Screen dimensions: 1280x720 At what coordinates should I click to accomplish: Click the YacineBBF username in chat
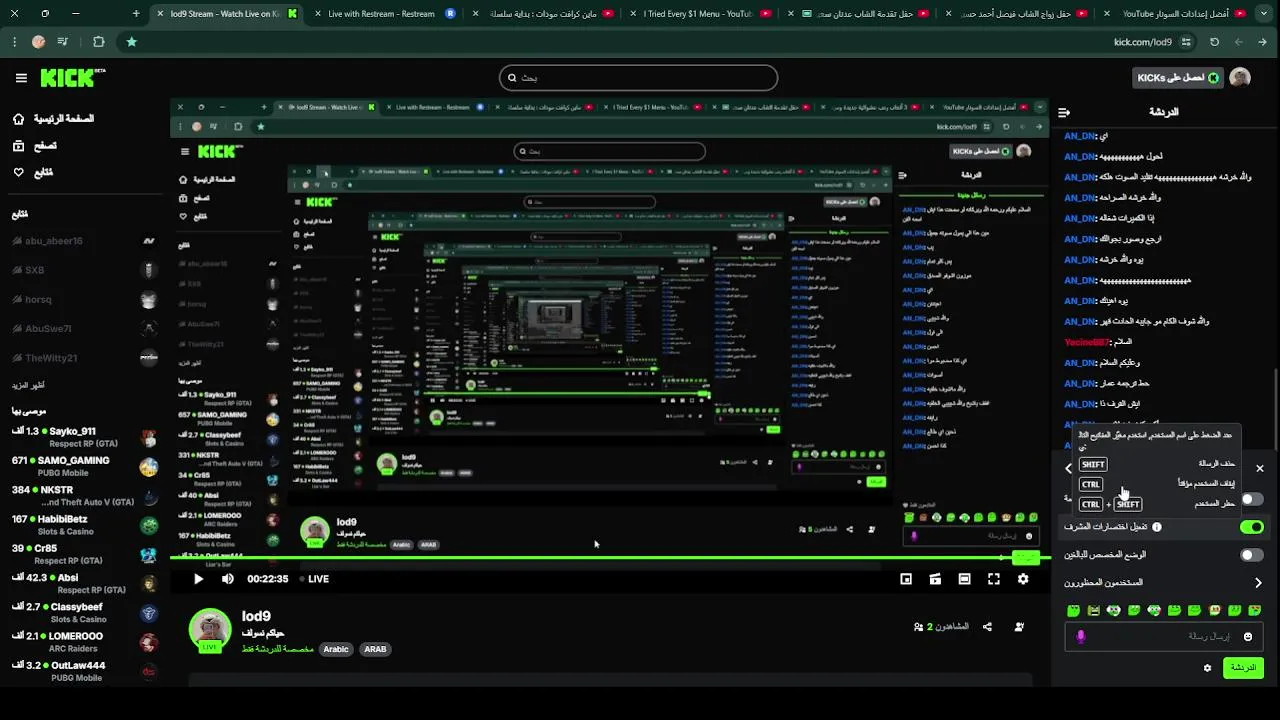coord(1088,342)
